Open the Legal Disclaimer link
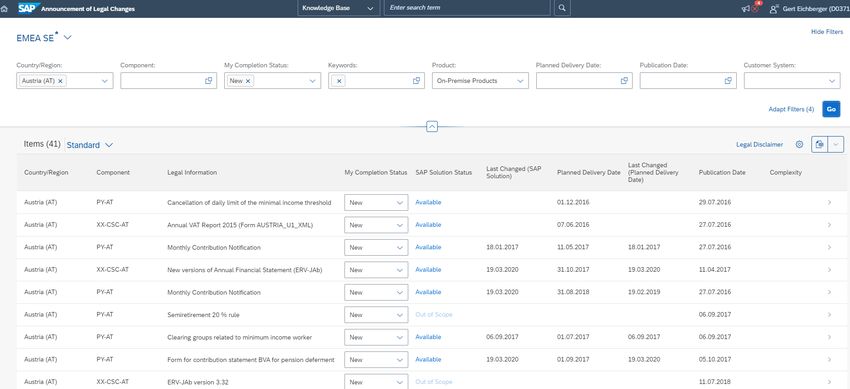 pyautogui.click(x=759, y=145)
